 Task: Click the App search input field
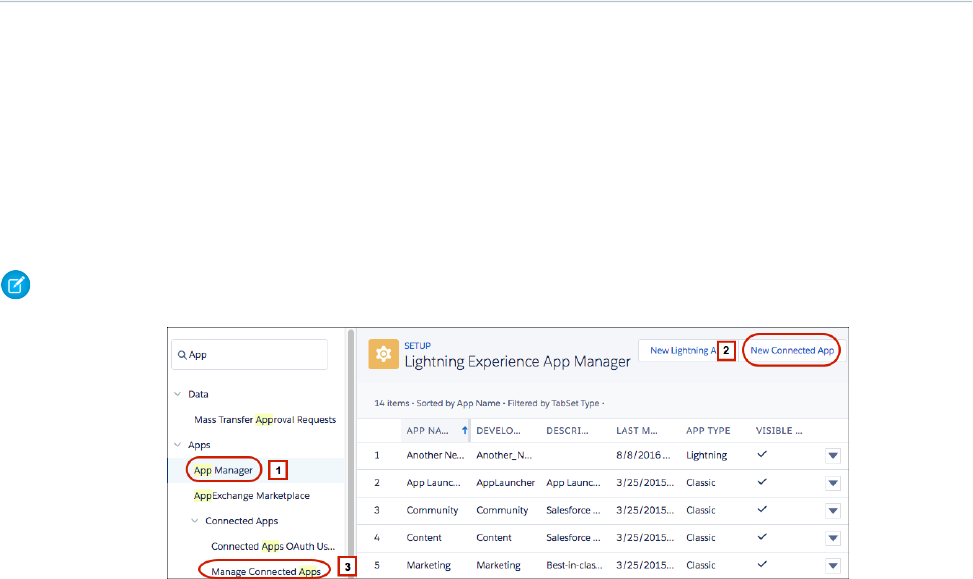click(x=249, y=355)
